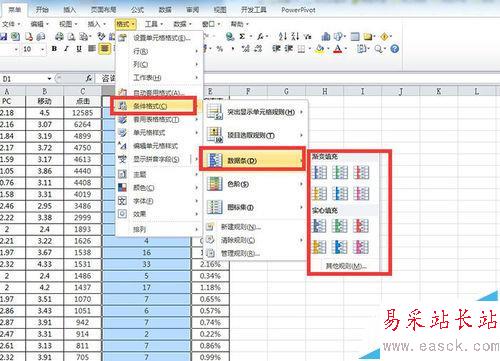500x361 pixels.
Task: Select the blue solid fill data bar
Action: (319, 226)
